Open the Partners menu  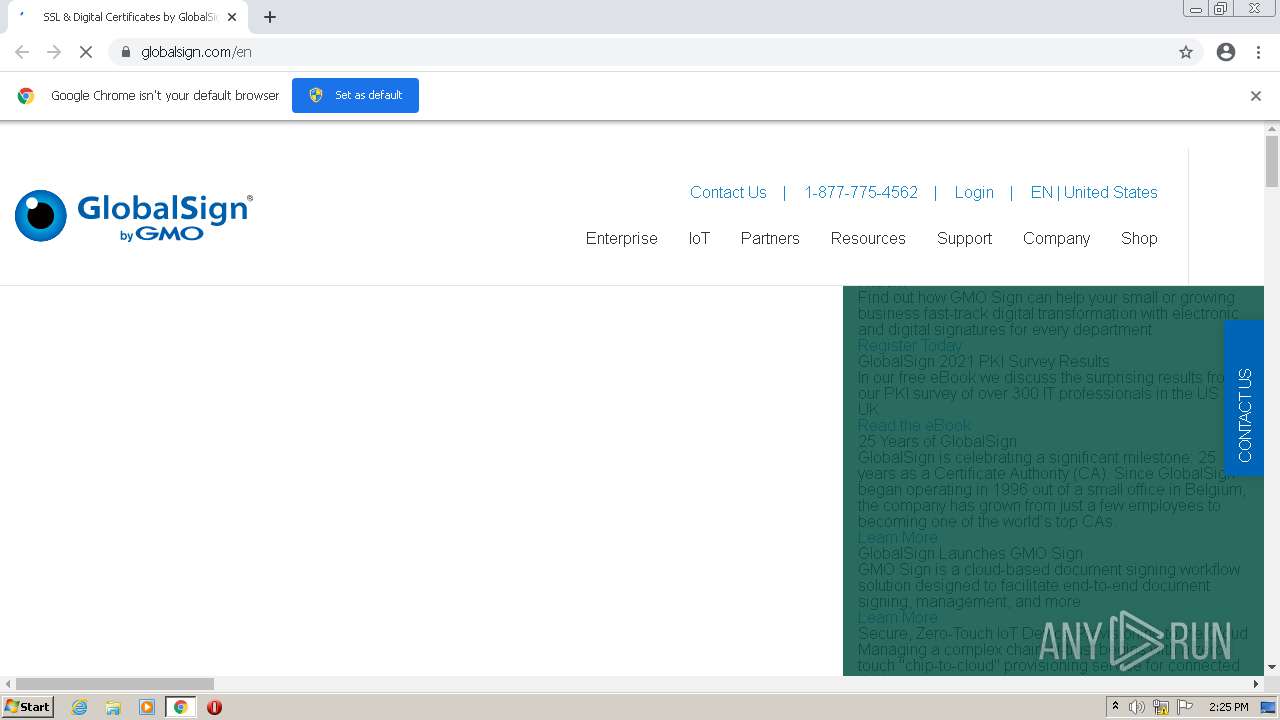(770, 238)
